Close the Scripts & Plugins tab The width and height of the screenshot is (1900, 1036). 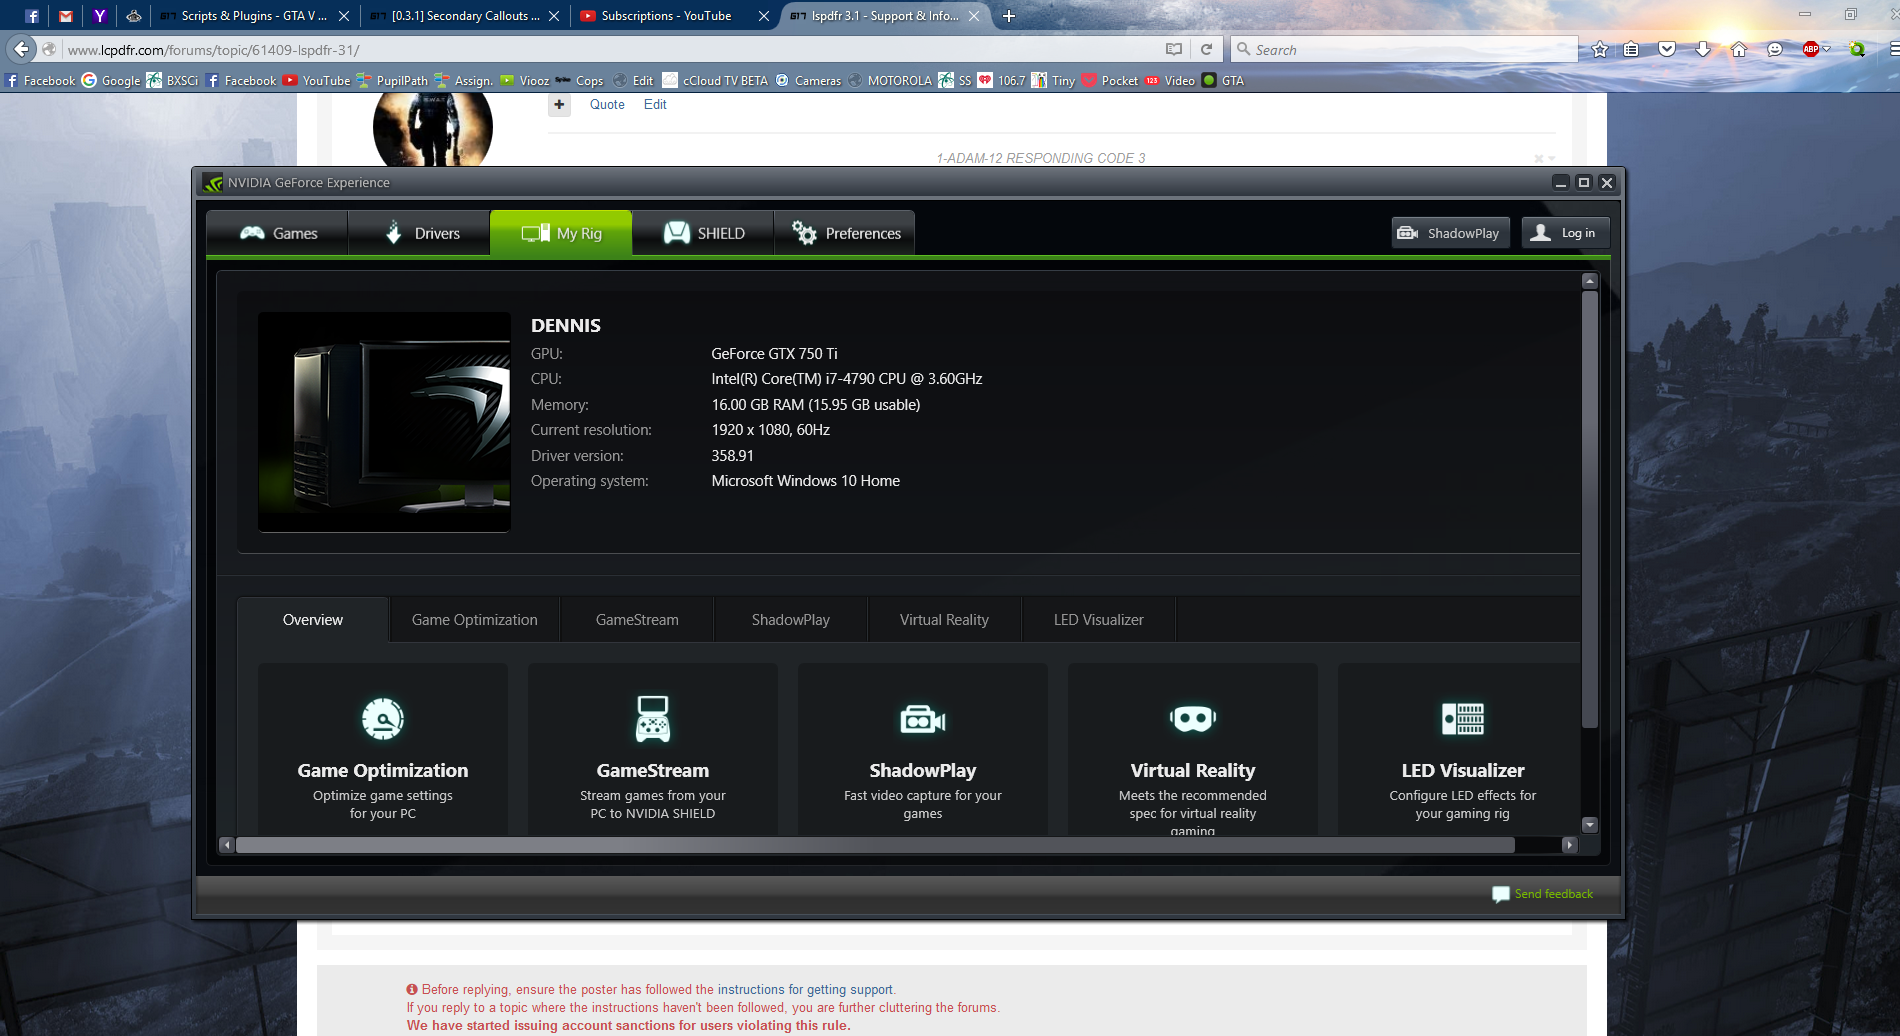(344, 16)
